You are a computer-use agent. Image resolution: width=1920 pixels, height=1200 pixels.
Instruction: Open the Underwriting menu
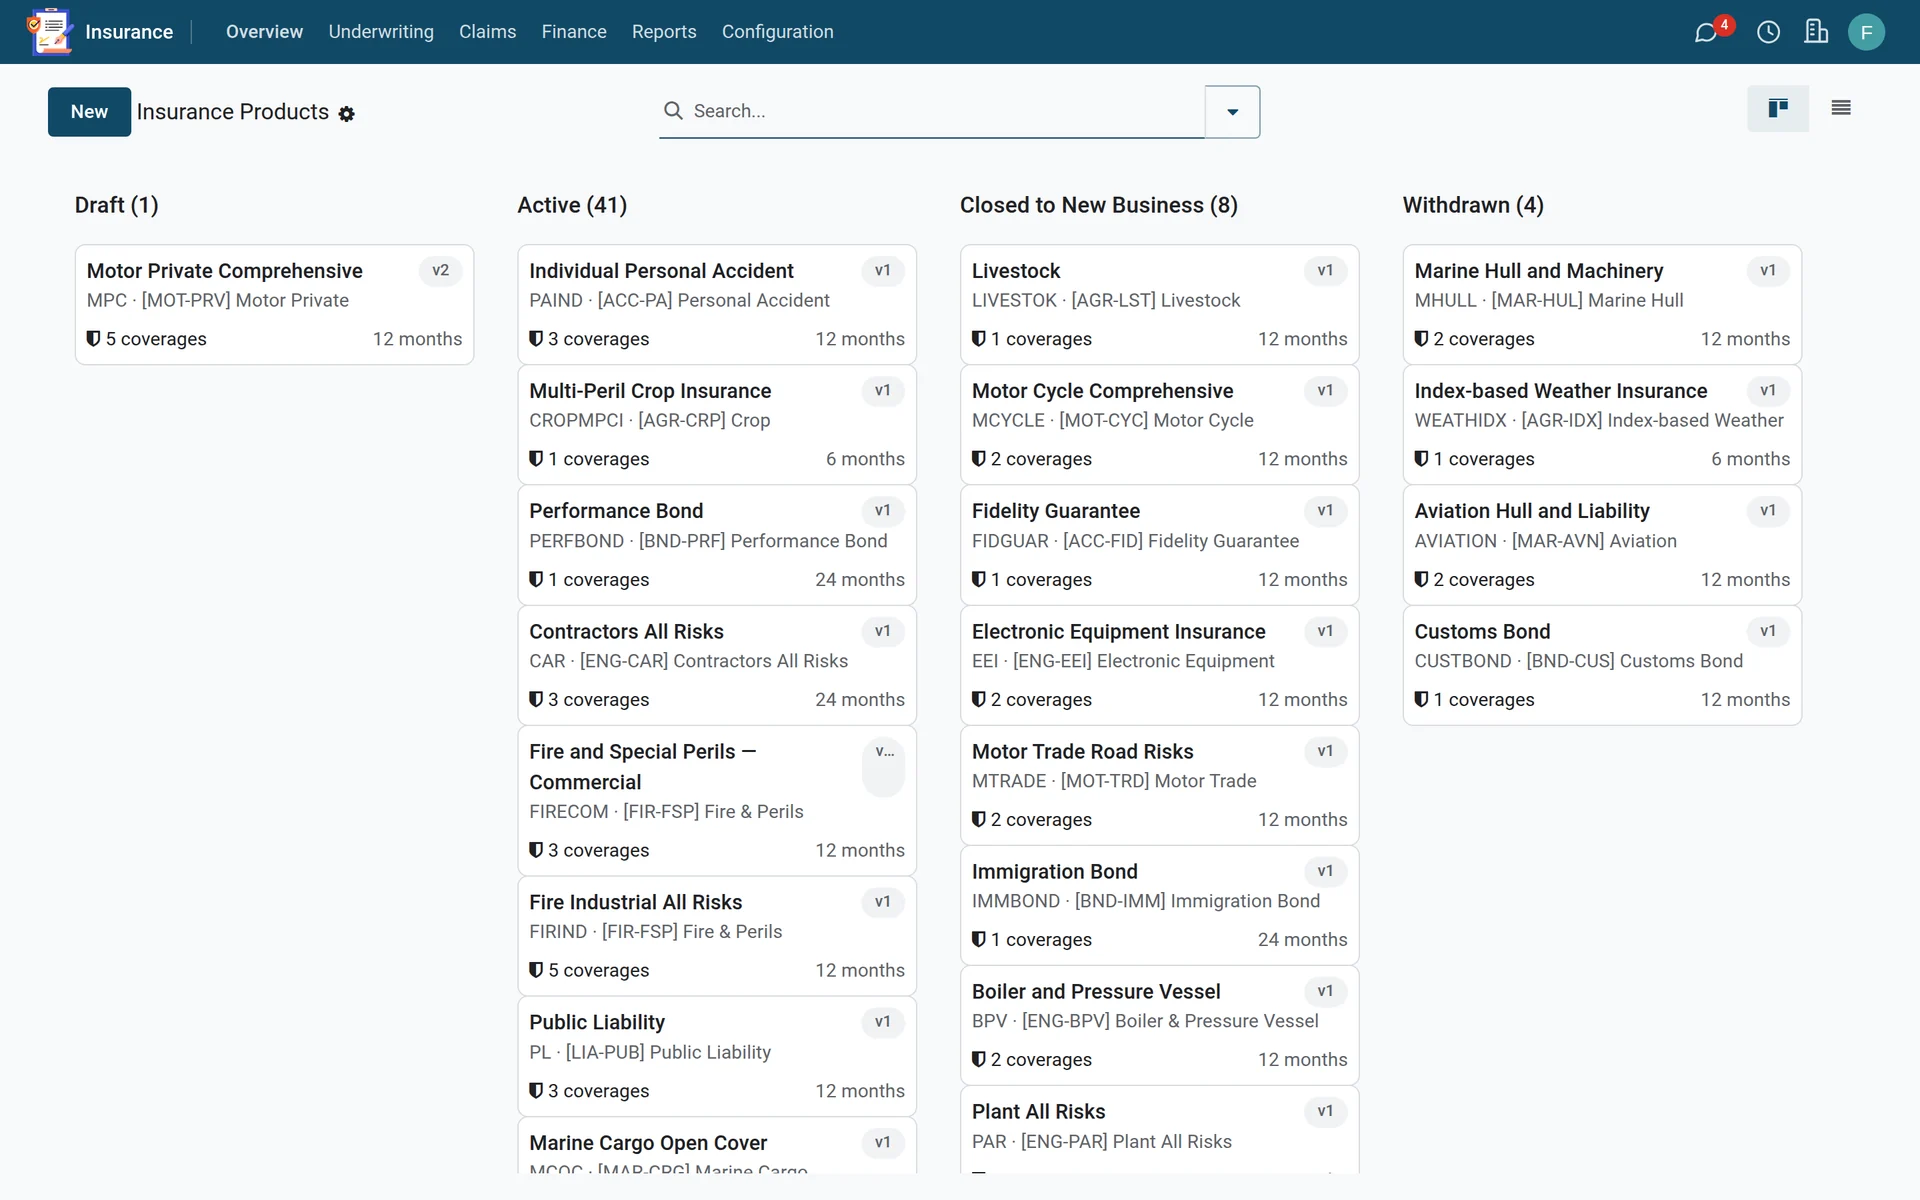point(381,32)
